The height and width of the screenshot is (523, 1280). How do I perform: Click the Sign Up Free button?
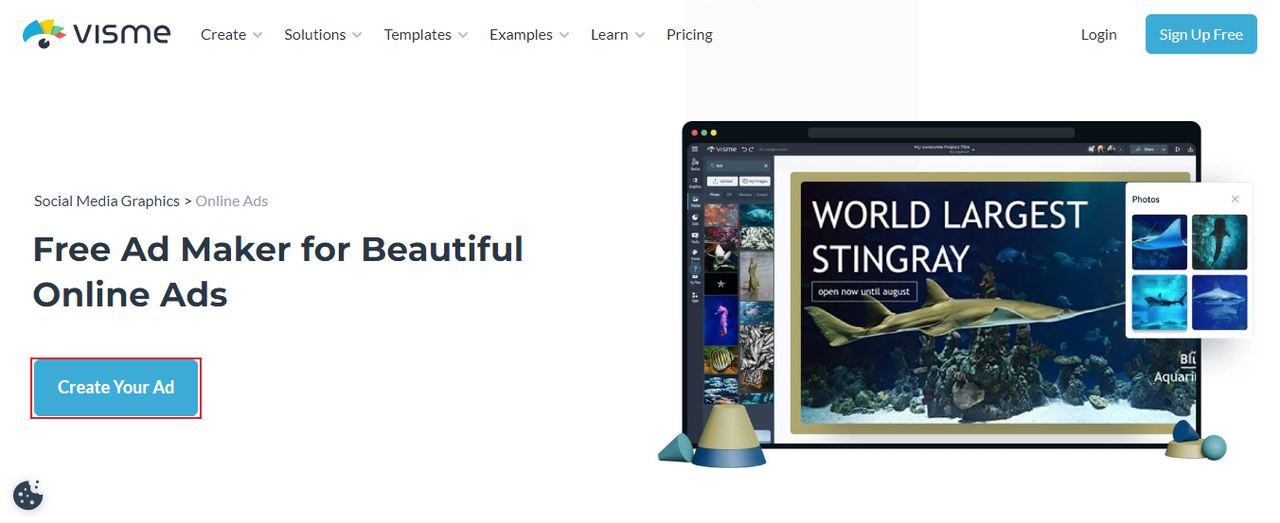click(x=1201, y=34)
